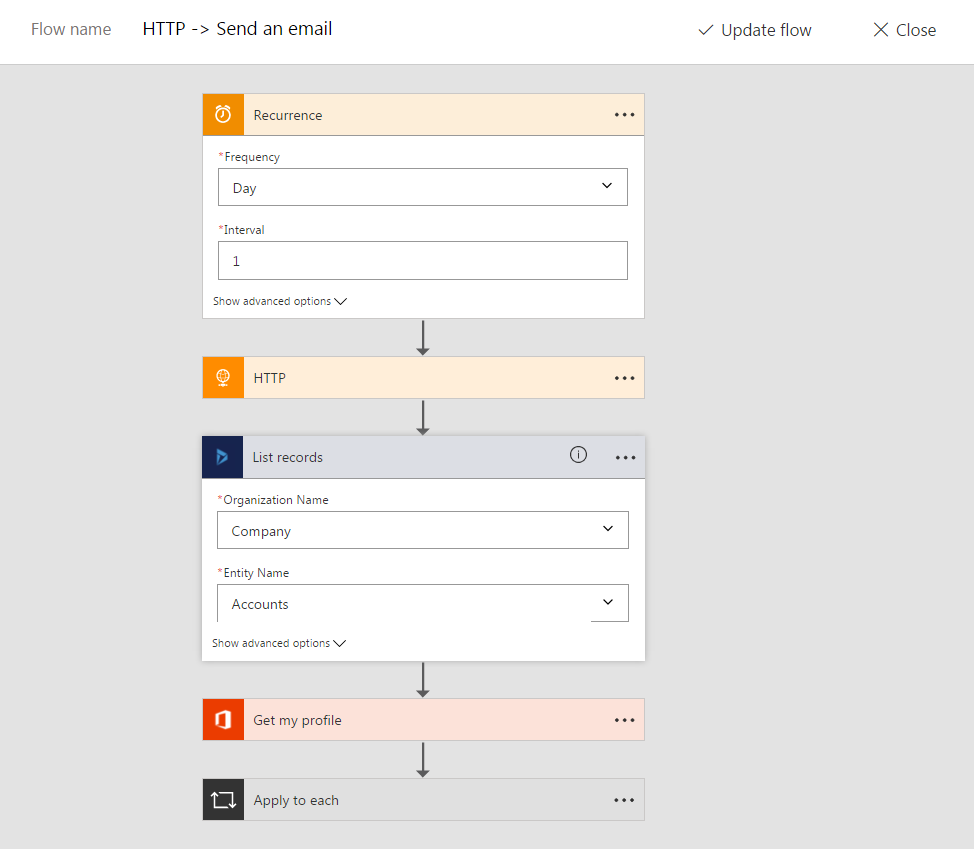The image size is (974, 849).
Task: Click the HTTP globe icon
Action: (223, 378)
